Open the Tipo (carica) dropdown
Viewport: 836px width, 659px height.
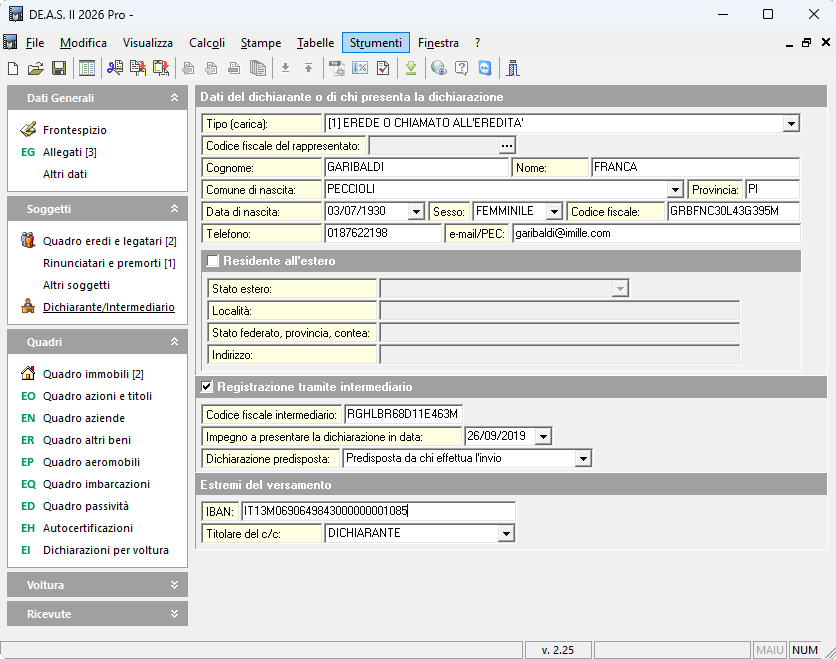791,123
